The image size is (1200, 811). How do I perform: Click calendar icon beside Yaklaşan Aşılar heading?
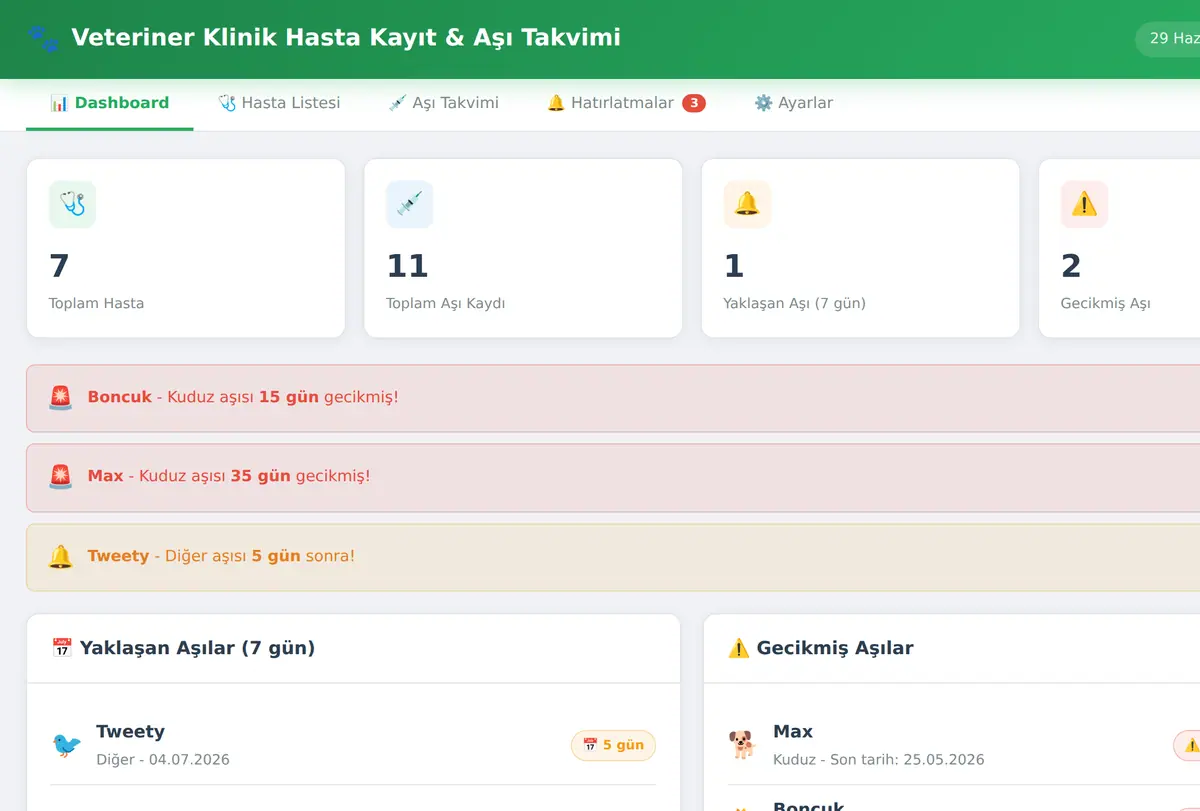pos(62,648)
